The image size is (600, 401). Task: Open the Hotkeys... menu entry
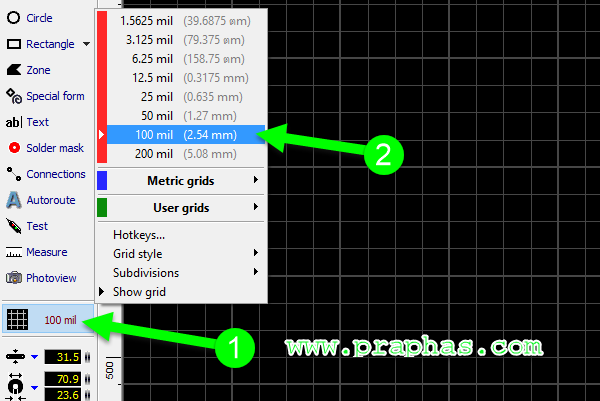tap(139, 235)
